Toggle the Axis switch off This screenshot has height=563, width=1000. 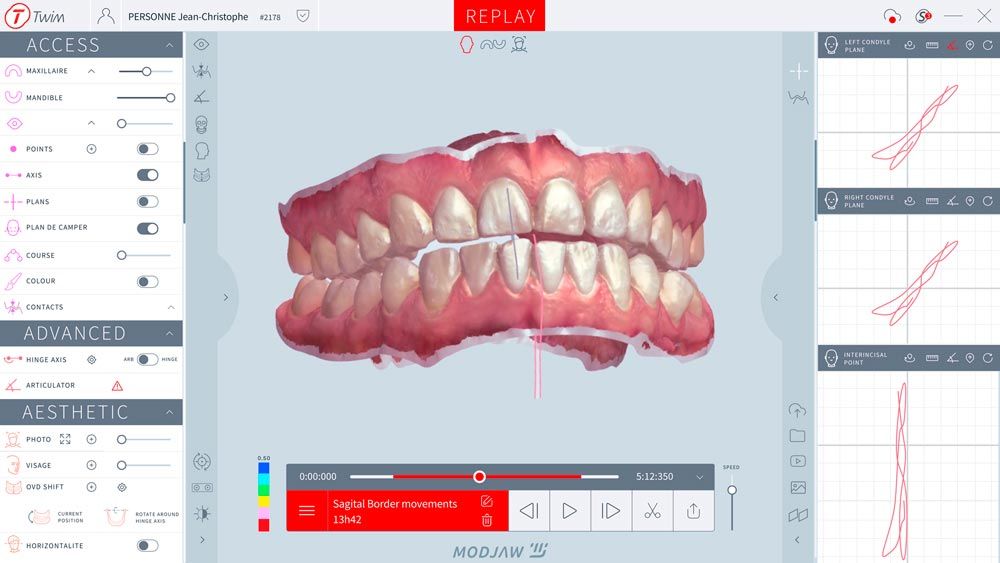[x=147, y=175]
